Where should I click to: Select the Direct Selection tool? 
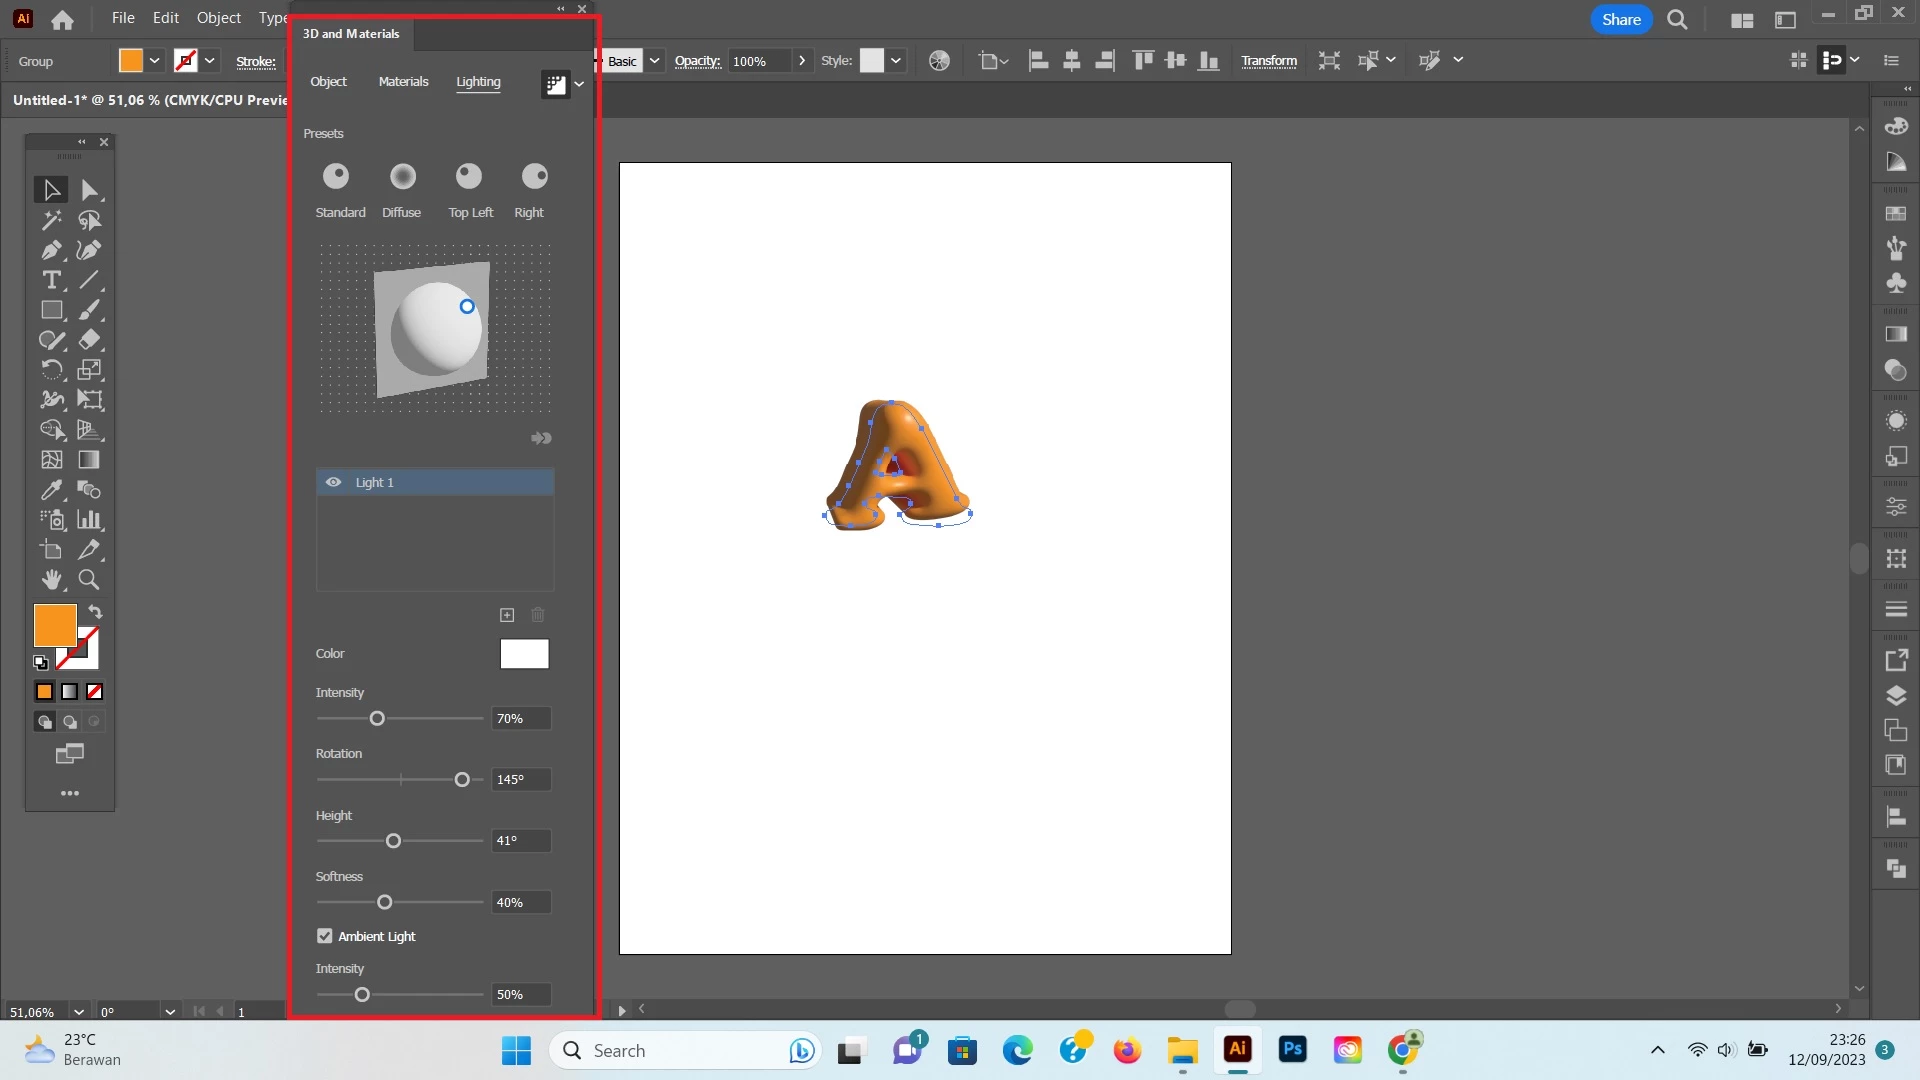pos(89,190)
